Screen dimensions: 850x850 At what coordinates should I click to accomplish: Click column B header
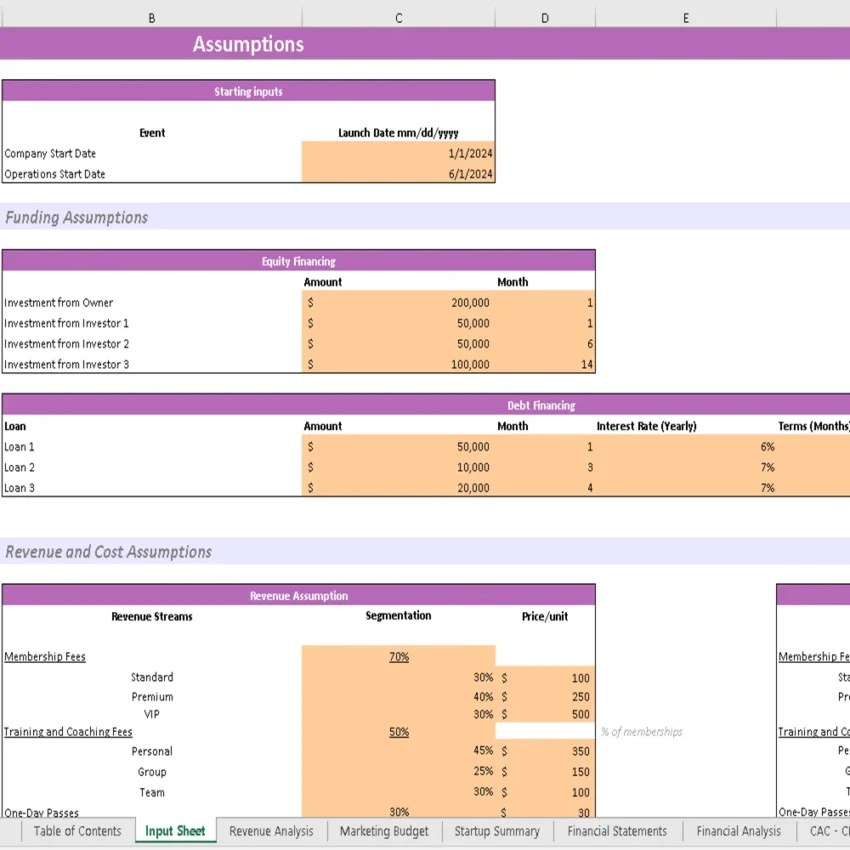[x=151, y=17]
